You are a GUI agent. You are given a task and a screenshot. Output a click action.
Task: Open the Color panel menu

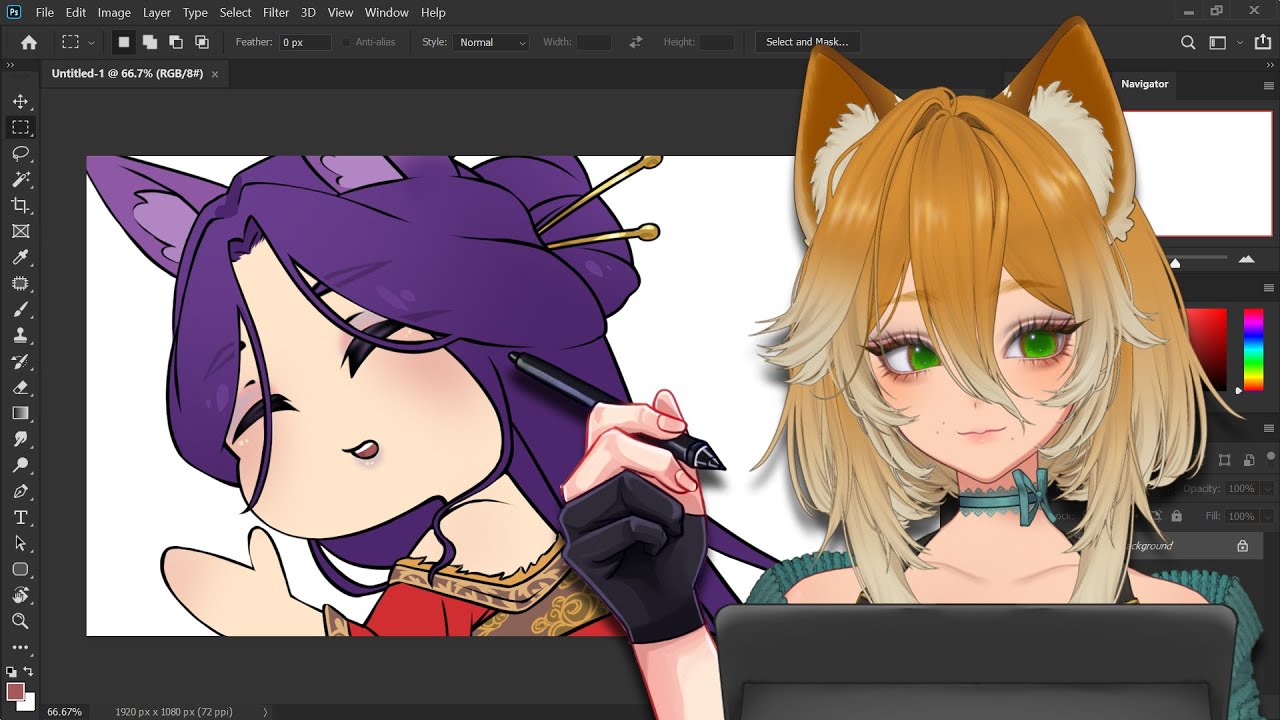pyautogui.click(x=1268, y=288)
